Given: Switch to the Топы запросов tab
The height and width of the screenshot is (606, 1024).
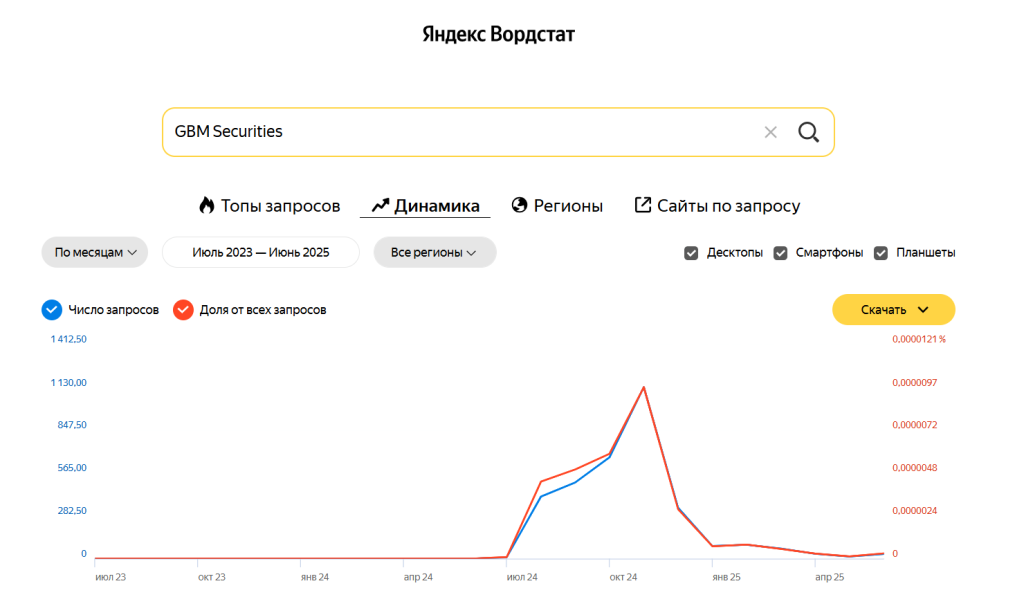Looking at the screenshot, I should pyautogui.click(x=280, y=206).
